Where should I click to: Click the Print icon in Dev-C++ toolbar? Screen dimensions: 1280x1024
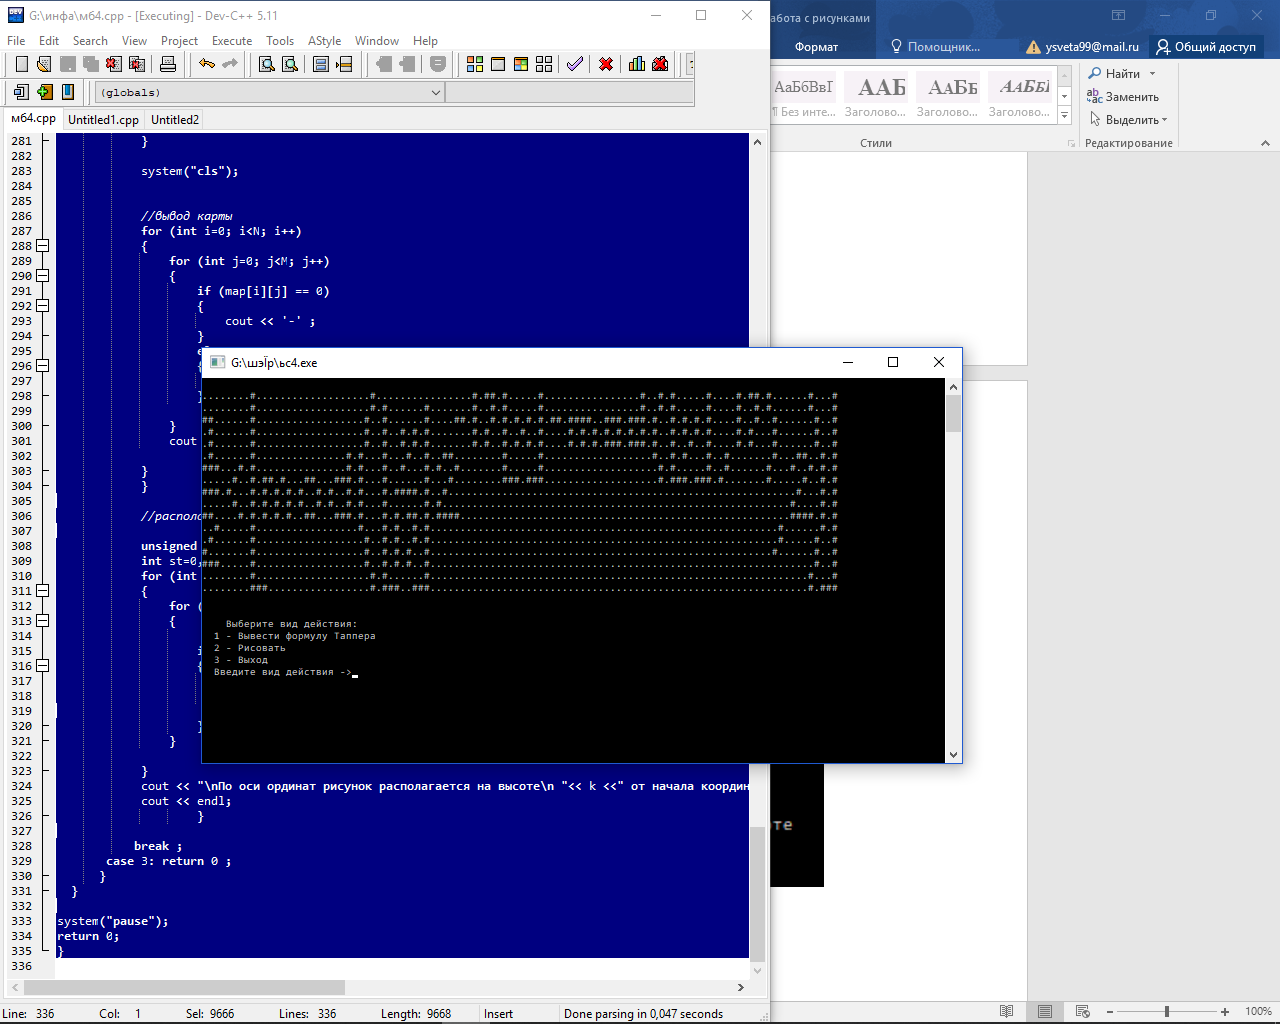[x=168, y=64]
